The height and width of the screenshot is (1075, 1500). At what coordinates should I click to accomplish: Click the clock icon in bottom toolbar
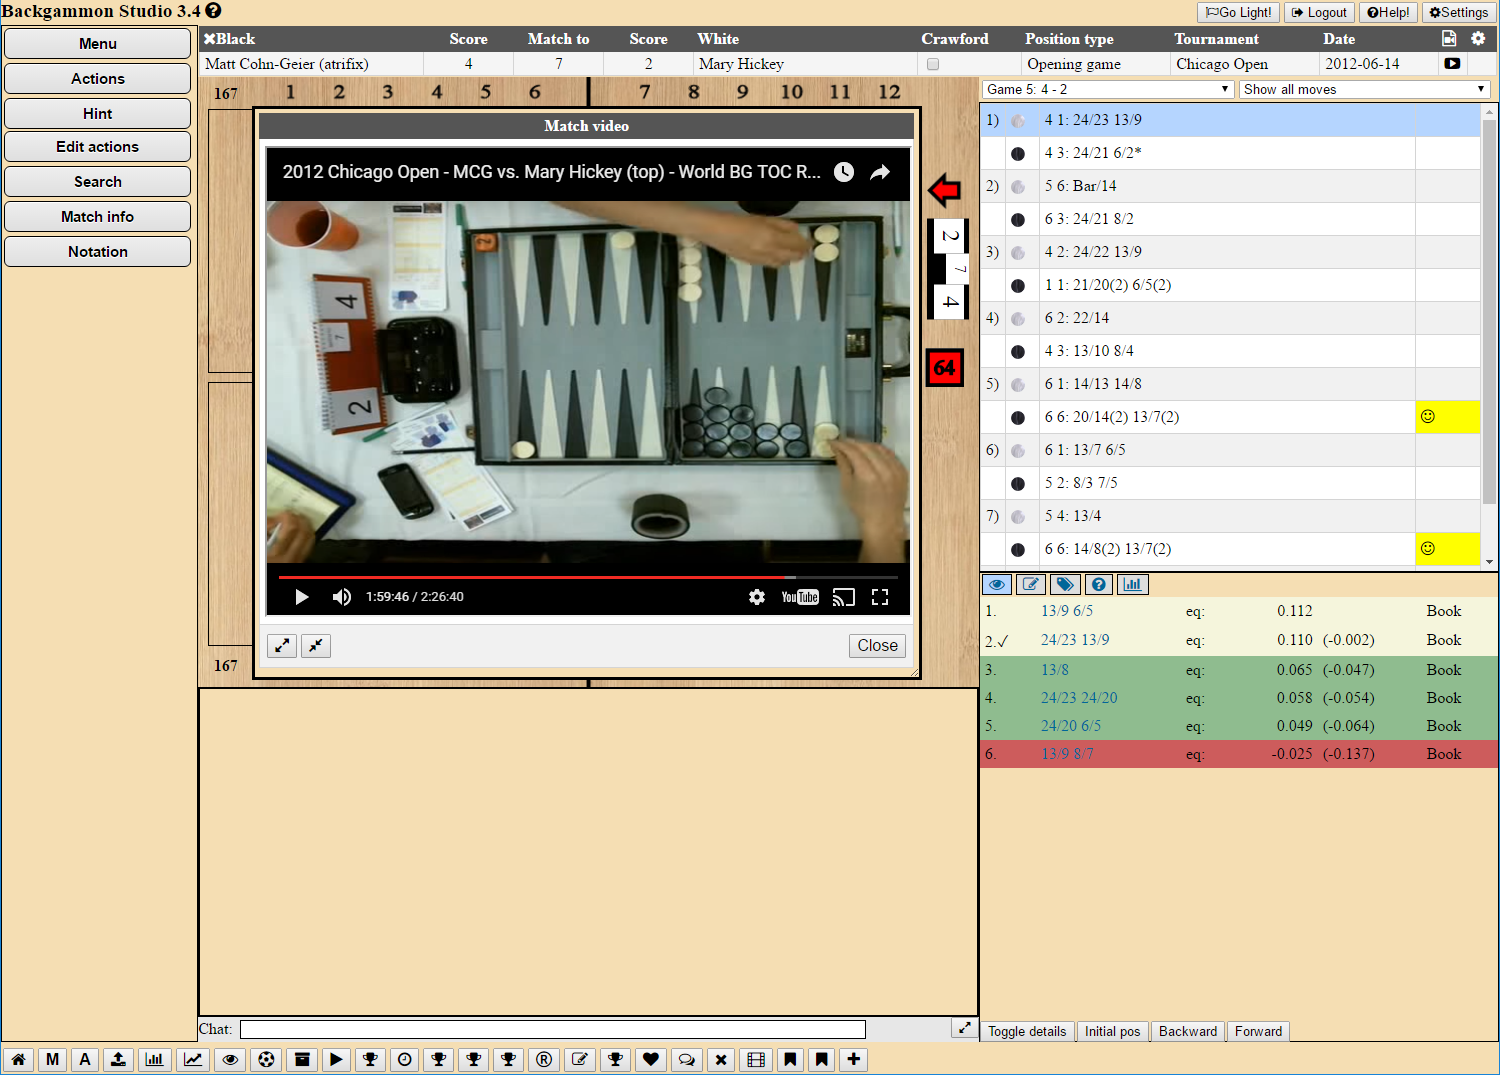405,1060
